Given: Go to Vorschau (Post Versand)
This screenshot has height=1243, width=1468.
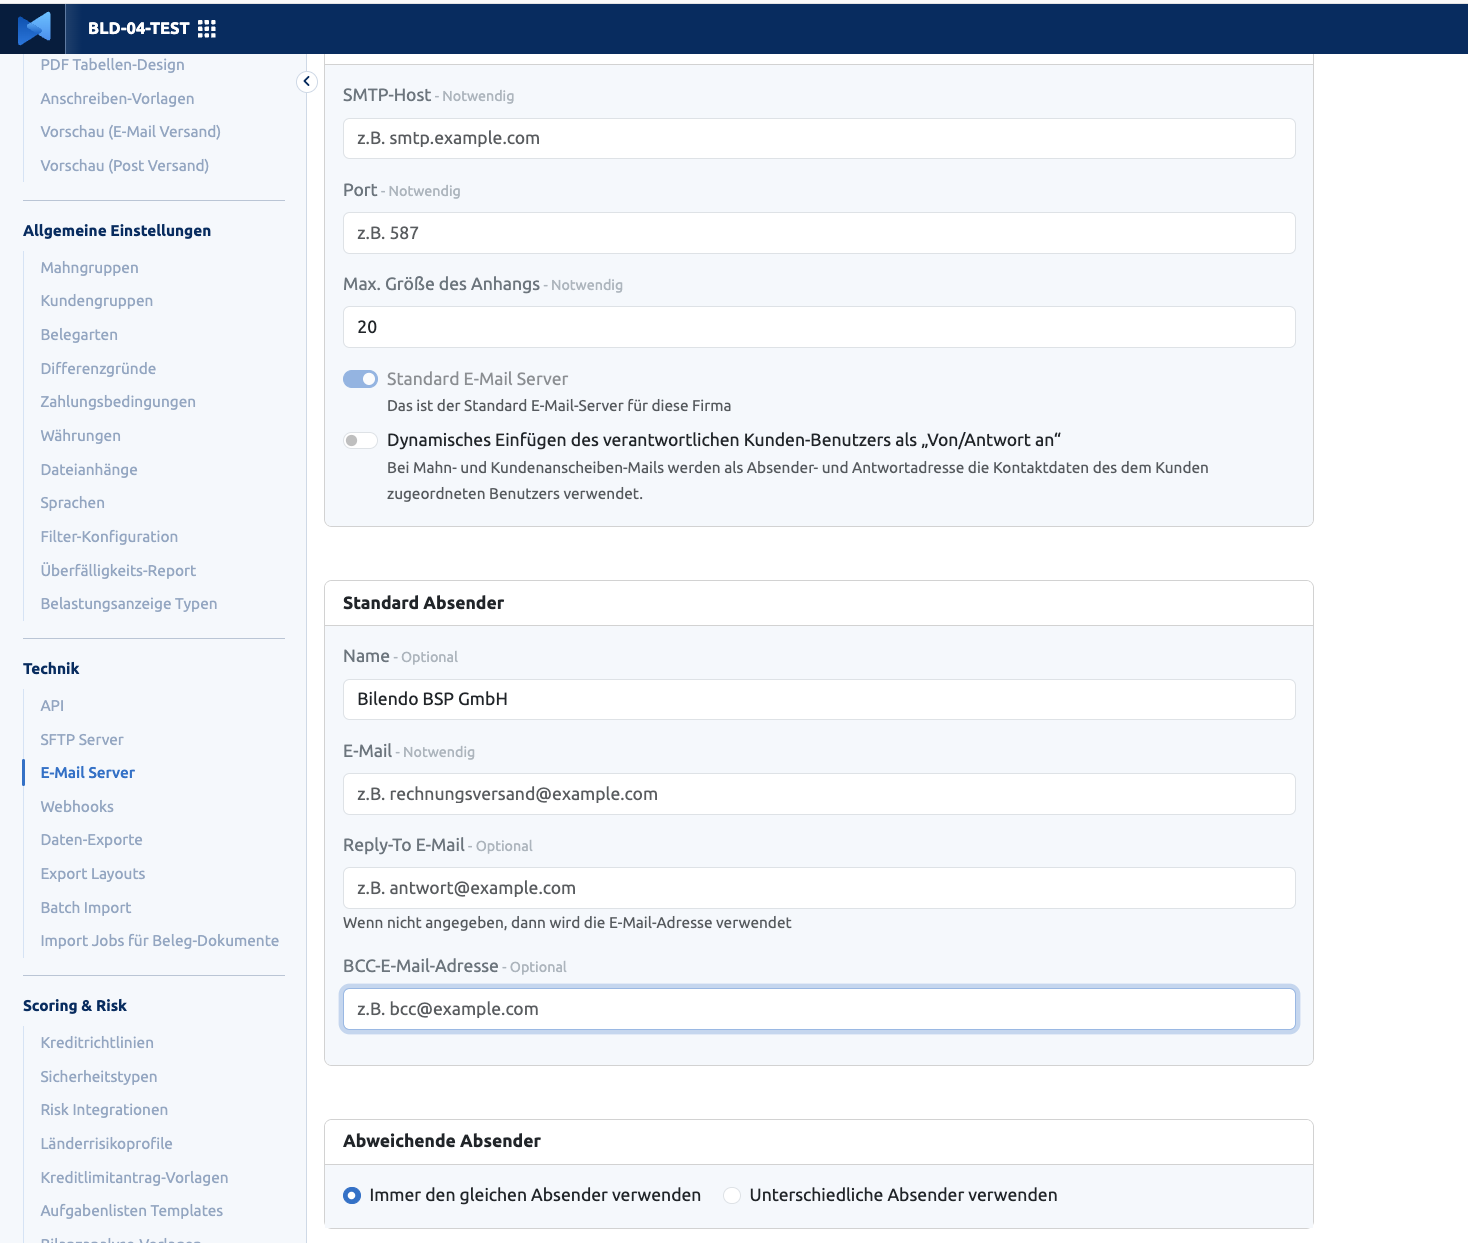Looking at the screenshot, I should coord(124,166).
